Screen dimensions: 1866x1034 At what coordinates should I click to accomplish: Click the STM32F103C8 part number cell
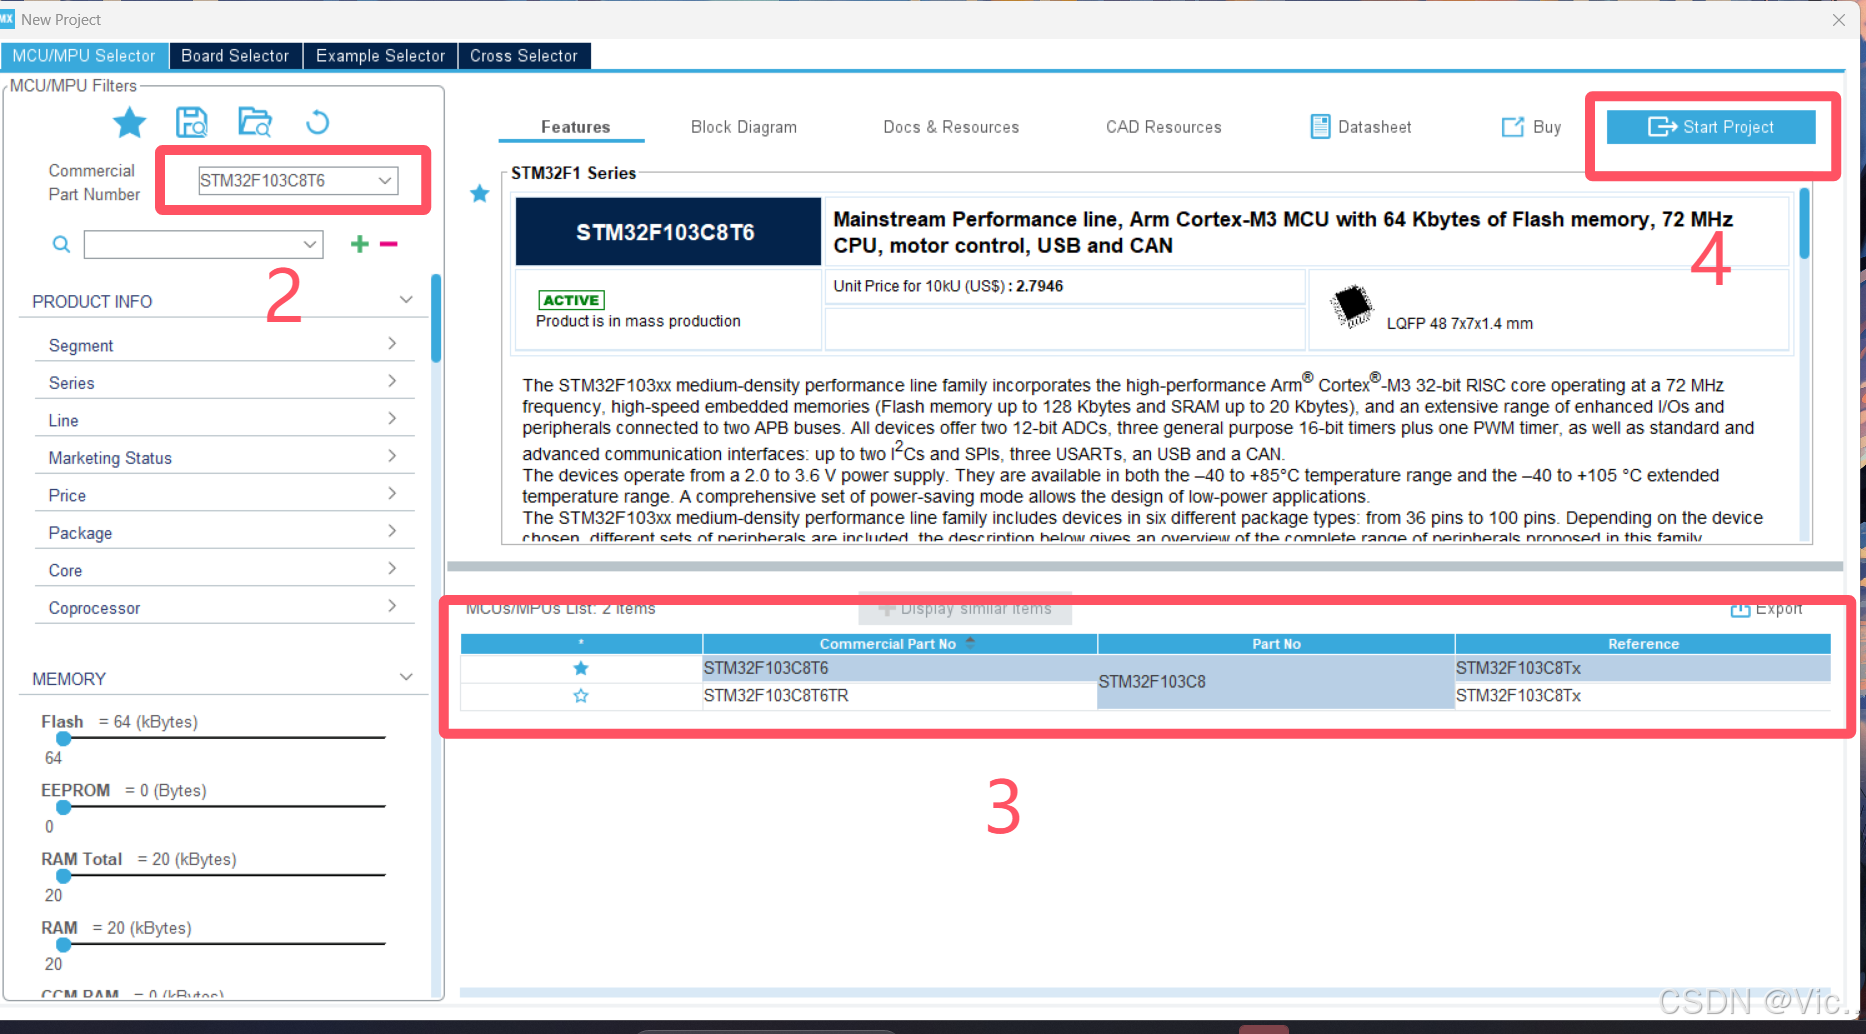coord(1276,682)
